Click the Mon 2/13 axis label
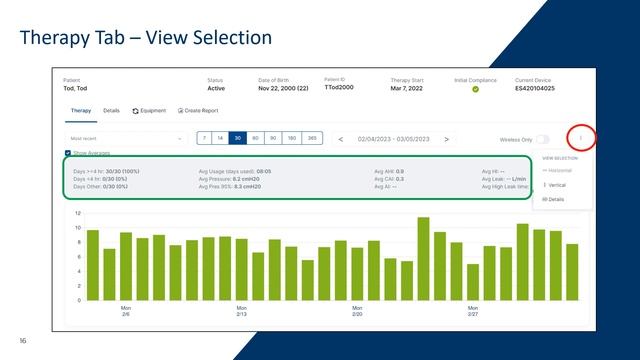 click(x=241, y=311)
